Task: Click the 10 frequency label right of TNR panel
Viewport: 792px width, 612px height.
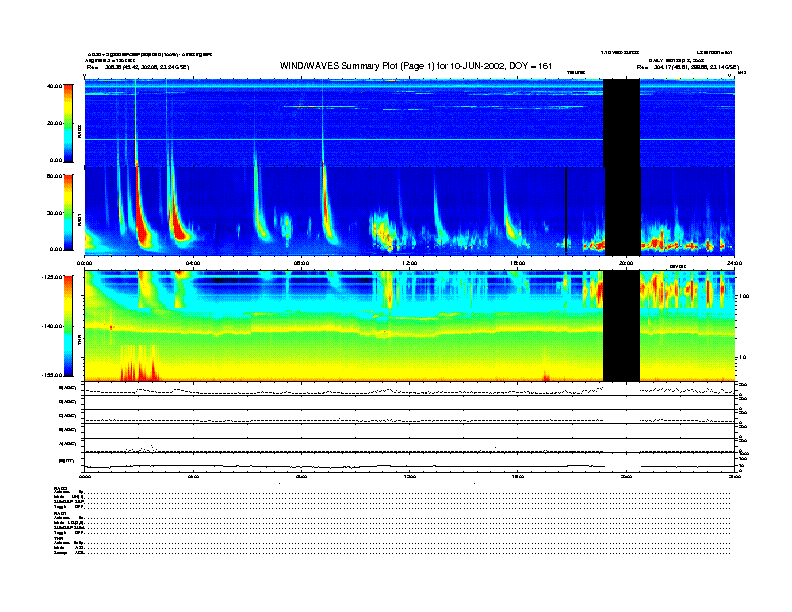Action: pyautogui.click(x=742, y=357)
